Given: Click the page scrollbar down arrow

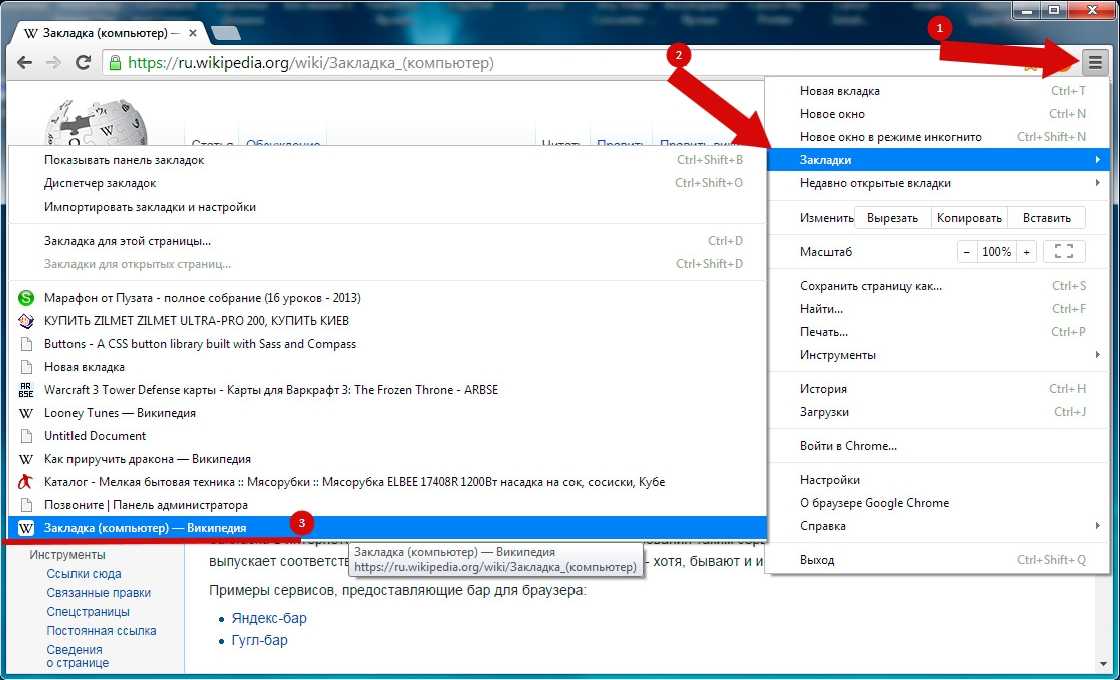Looking at the screenshot, I should 1103,664.
